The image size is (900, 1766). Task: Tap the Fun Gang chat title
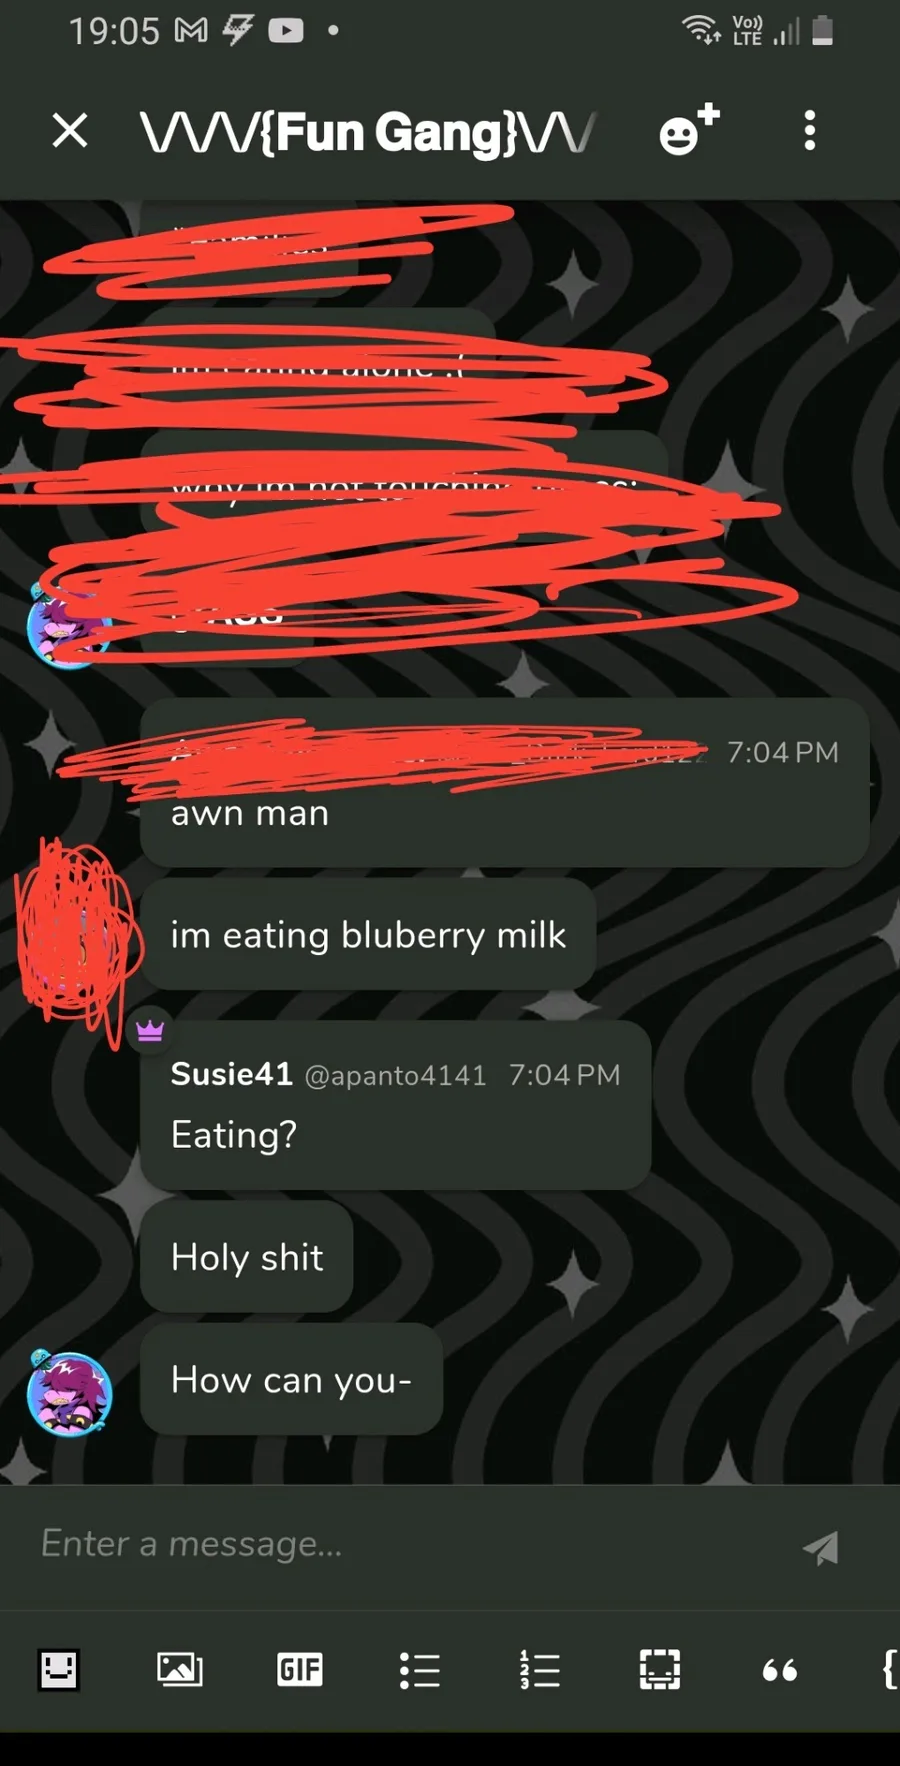368,131
